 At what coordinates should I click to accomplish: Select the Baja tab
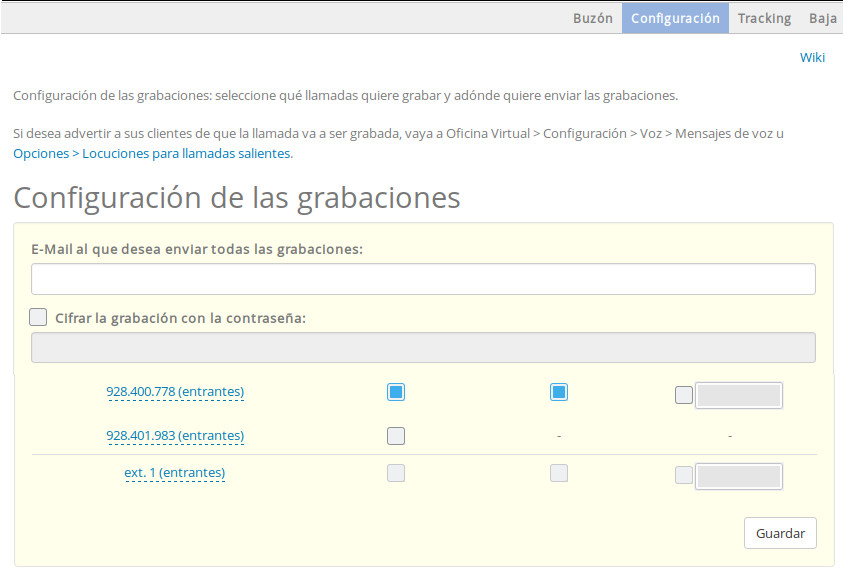point(822,18)
